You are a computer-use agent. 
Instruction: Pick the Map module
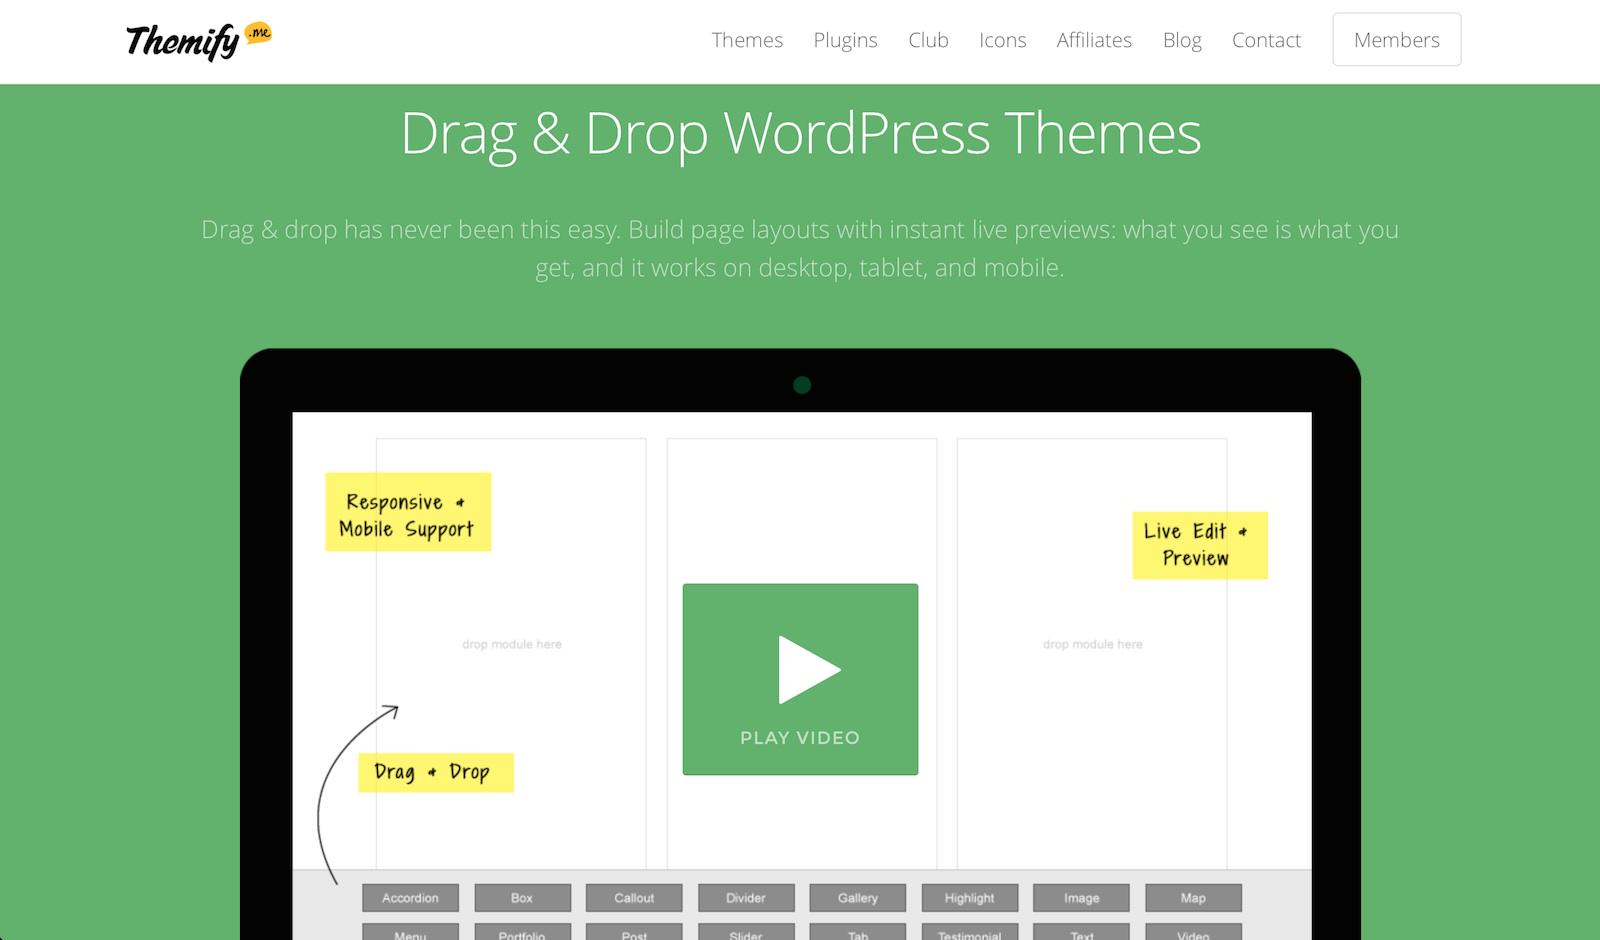point(1193,898)
